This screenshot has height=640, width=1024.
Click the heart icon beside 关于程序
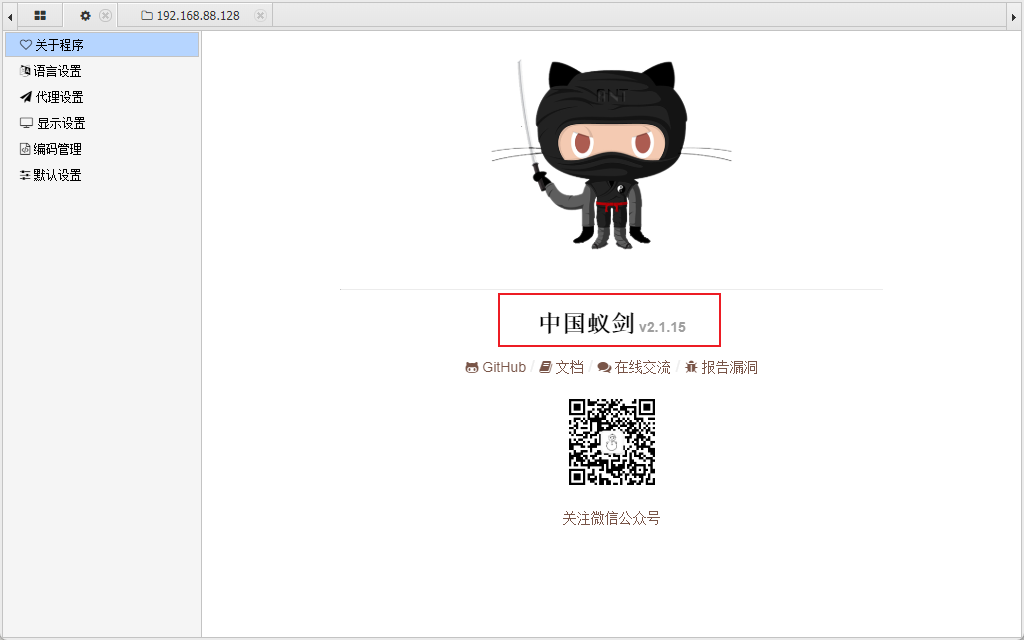(x=25, y=45)
